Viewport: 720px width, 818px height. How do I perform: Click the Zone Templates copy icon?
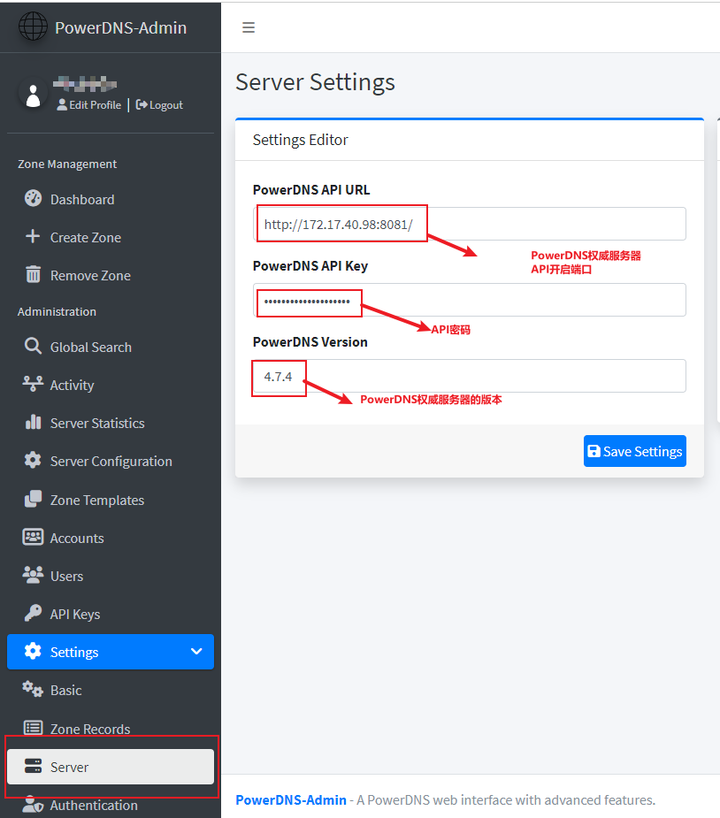pyautogui.click(x=33, y=499)
